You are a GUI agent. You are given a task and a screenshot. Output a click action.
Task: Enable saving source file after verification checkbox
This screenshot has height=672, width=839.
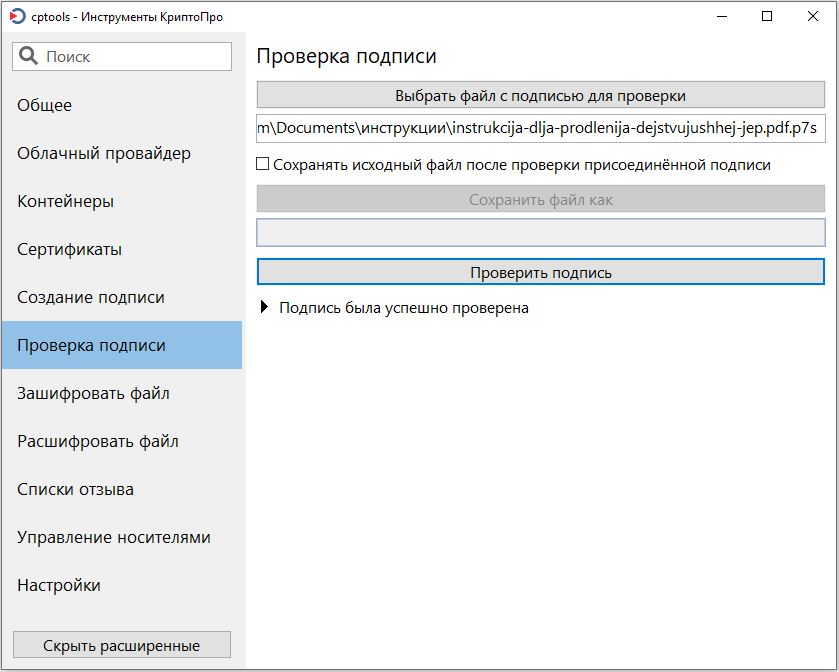tap(263, 164)
